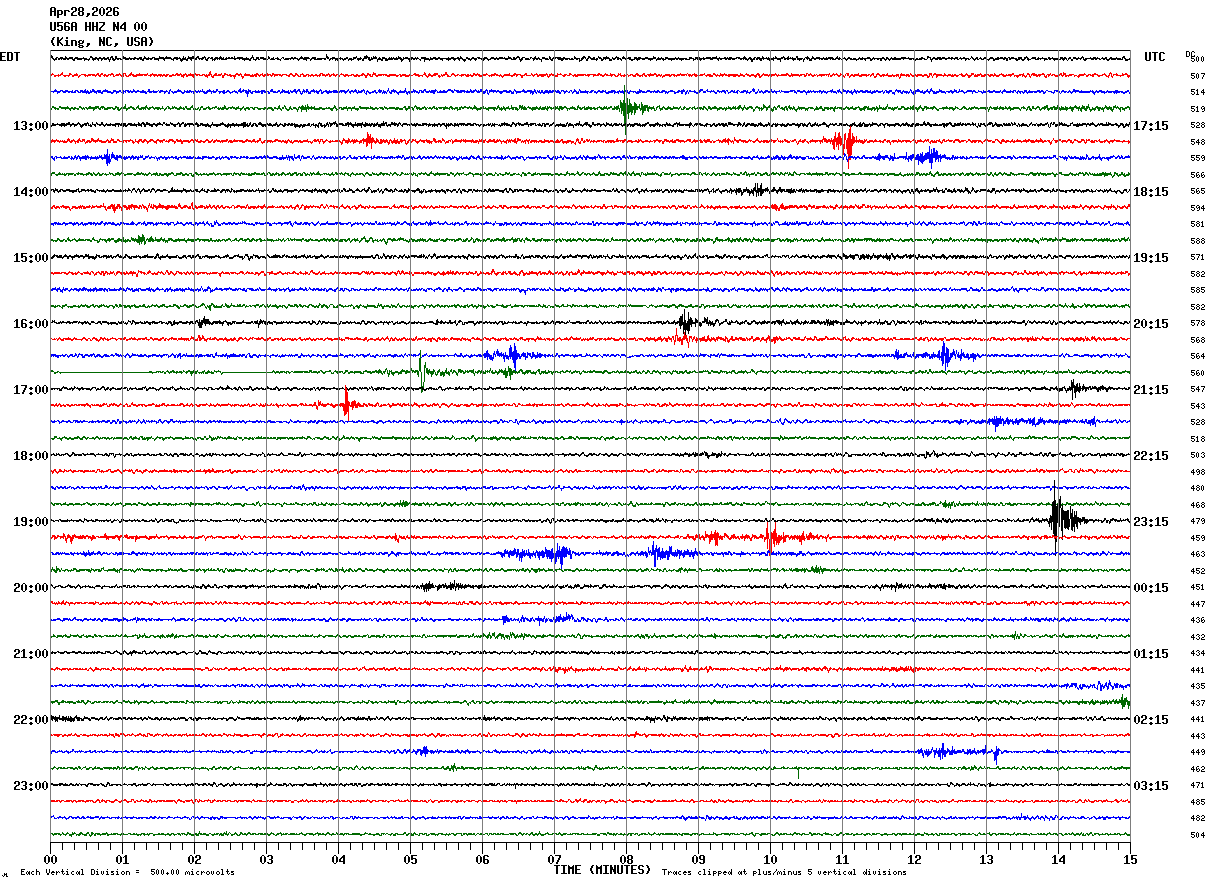Click the EDT timezone heading
This screenshot has height=886, width=1210.
10,57
